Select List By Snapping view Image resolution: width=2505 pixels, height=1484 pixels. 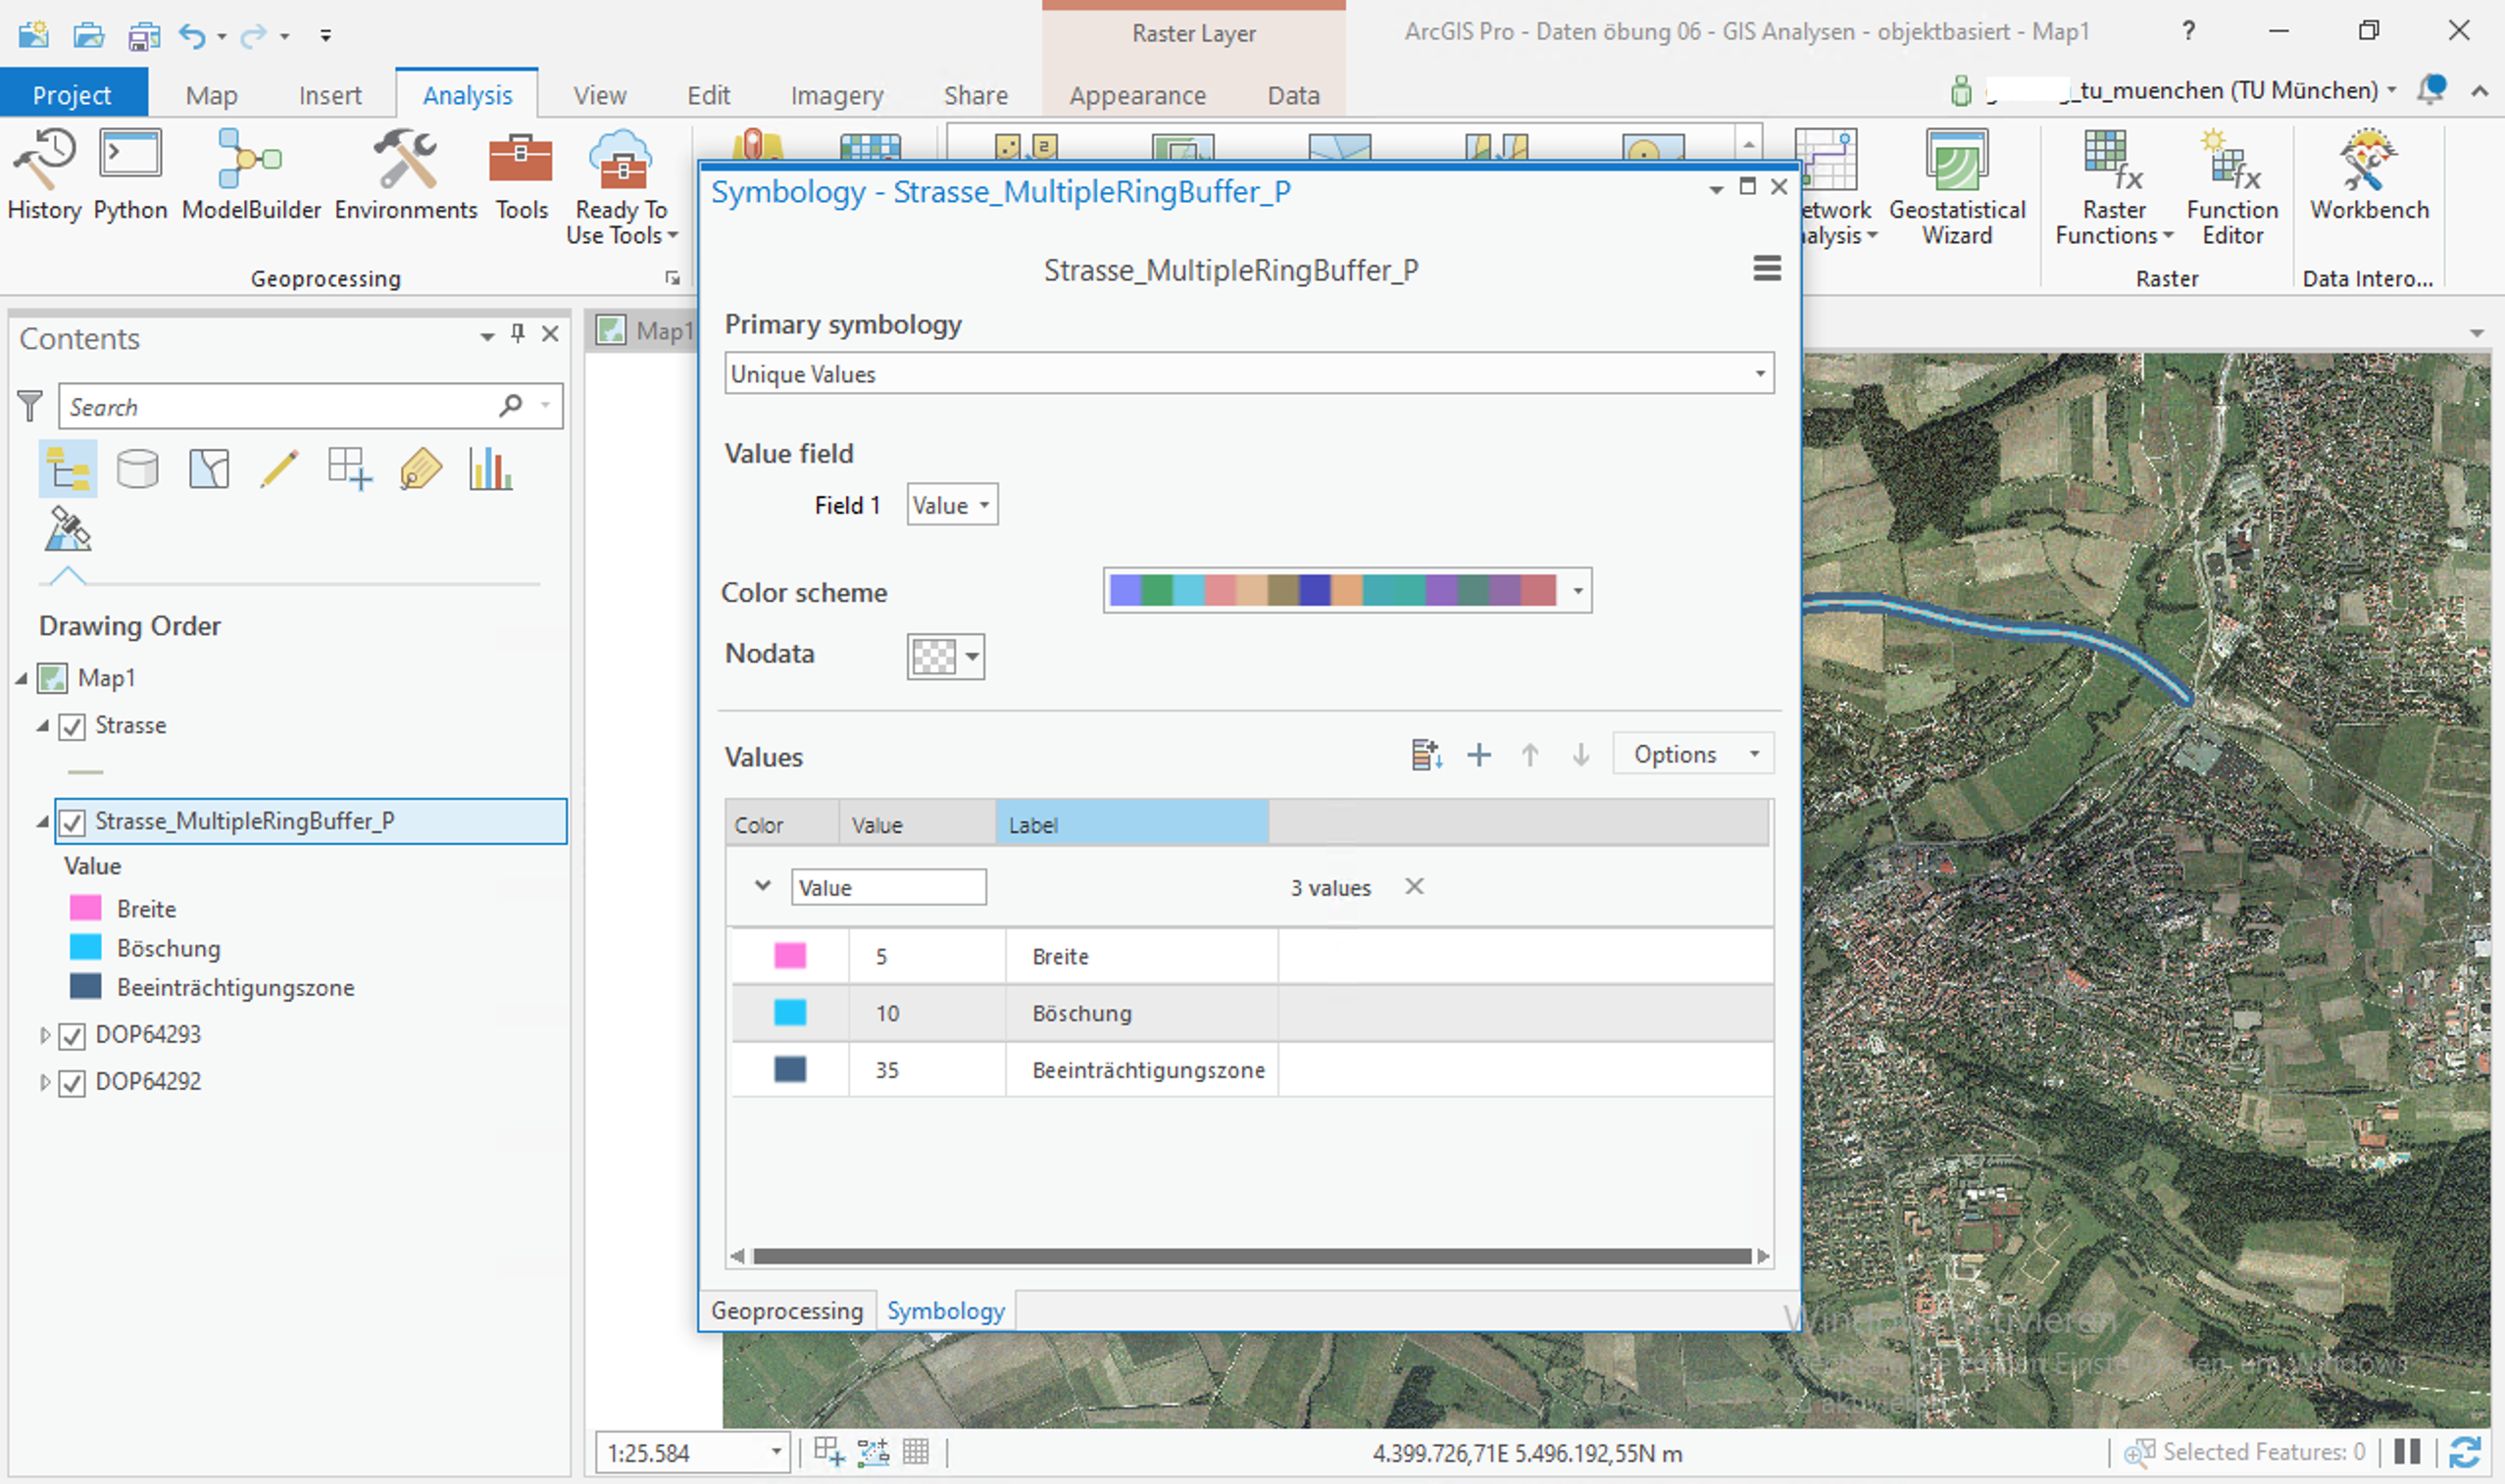(x=350, y=468)
